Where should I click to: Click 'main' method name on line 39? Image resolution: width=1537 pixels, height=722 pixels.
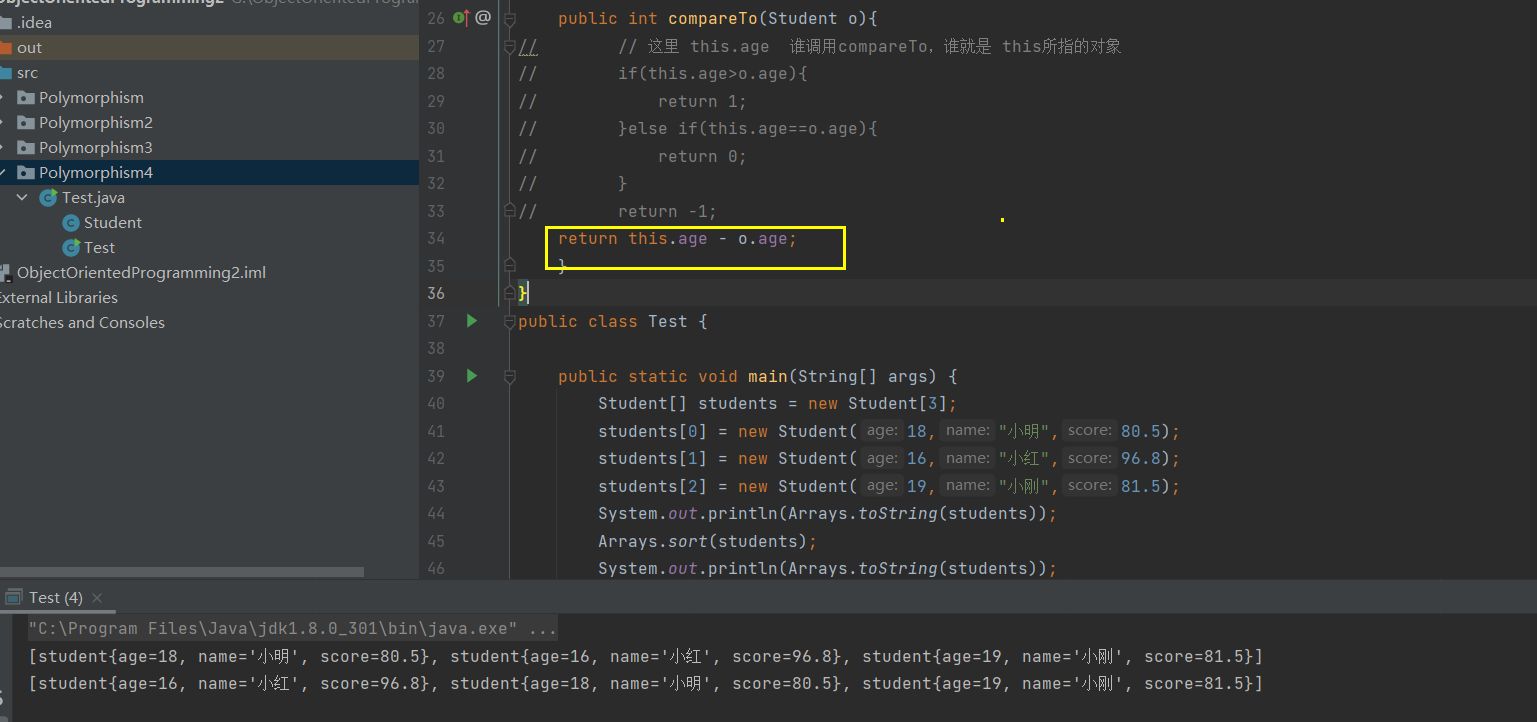pos(768,376)
